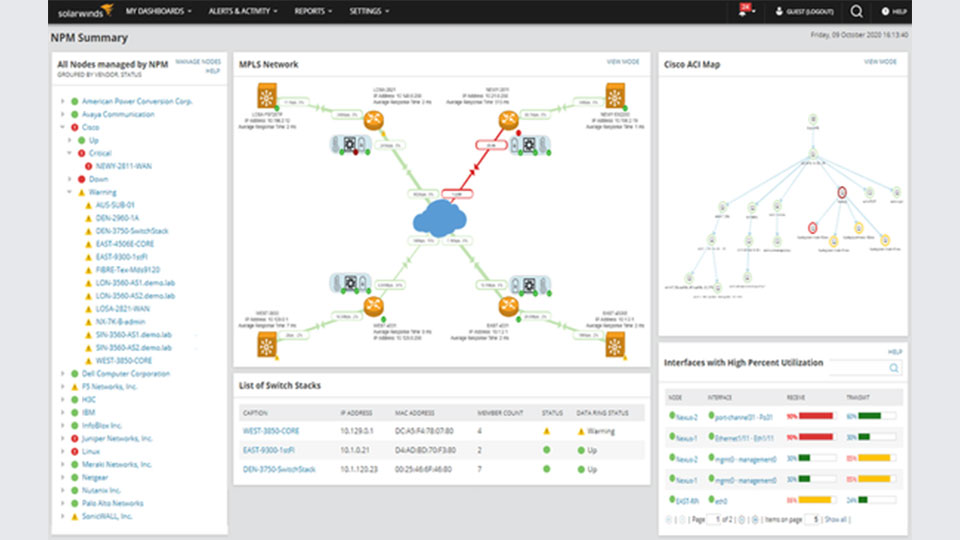Click IP address 10.129.0.1 in switch stacks
Viewport: 960px width, 540px height.
tap(357, 431)
